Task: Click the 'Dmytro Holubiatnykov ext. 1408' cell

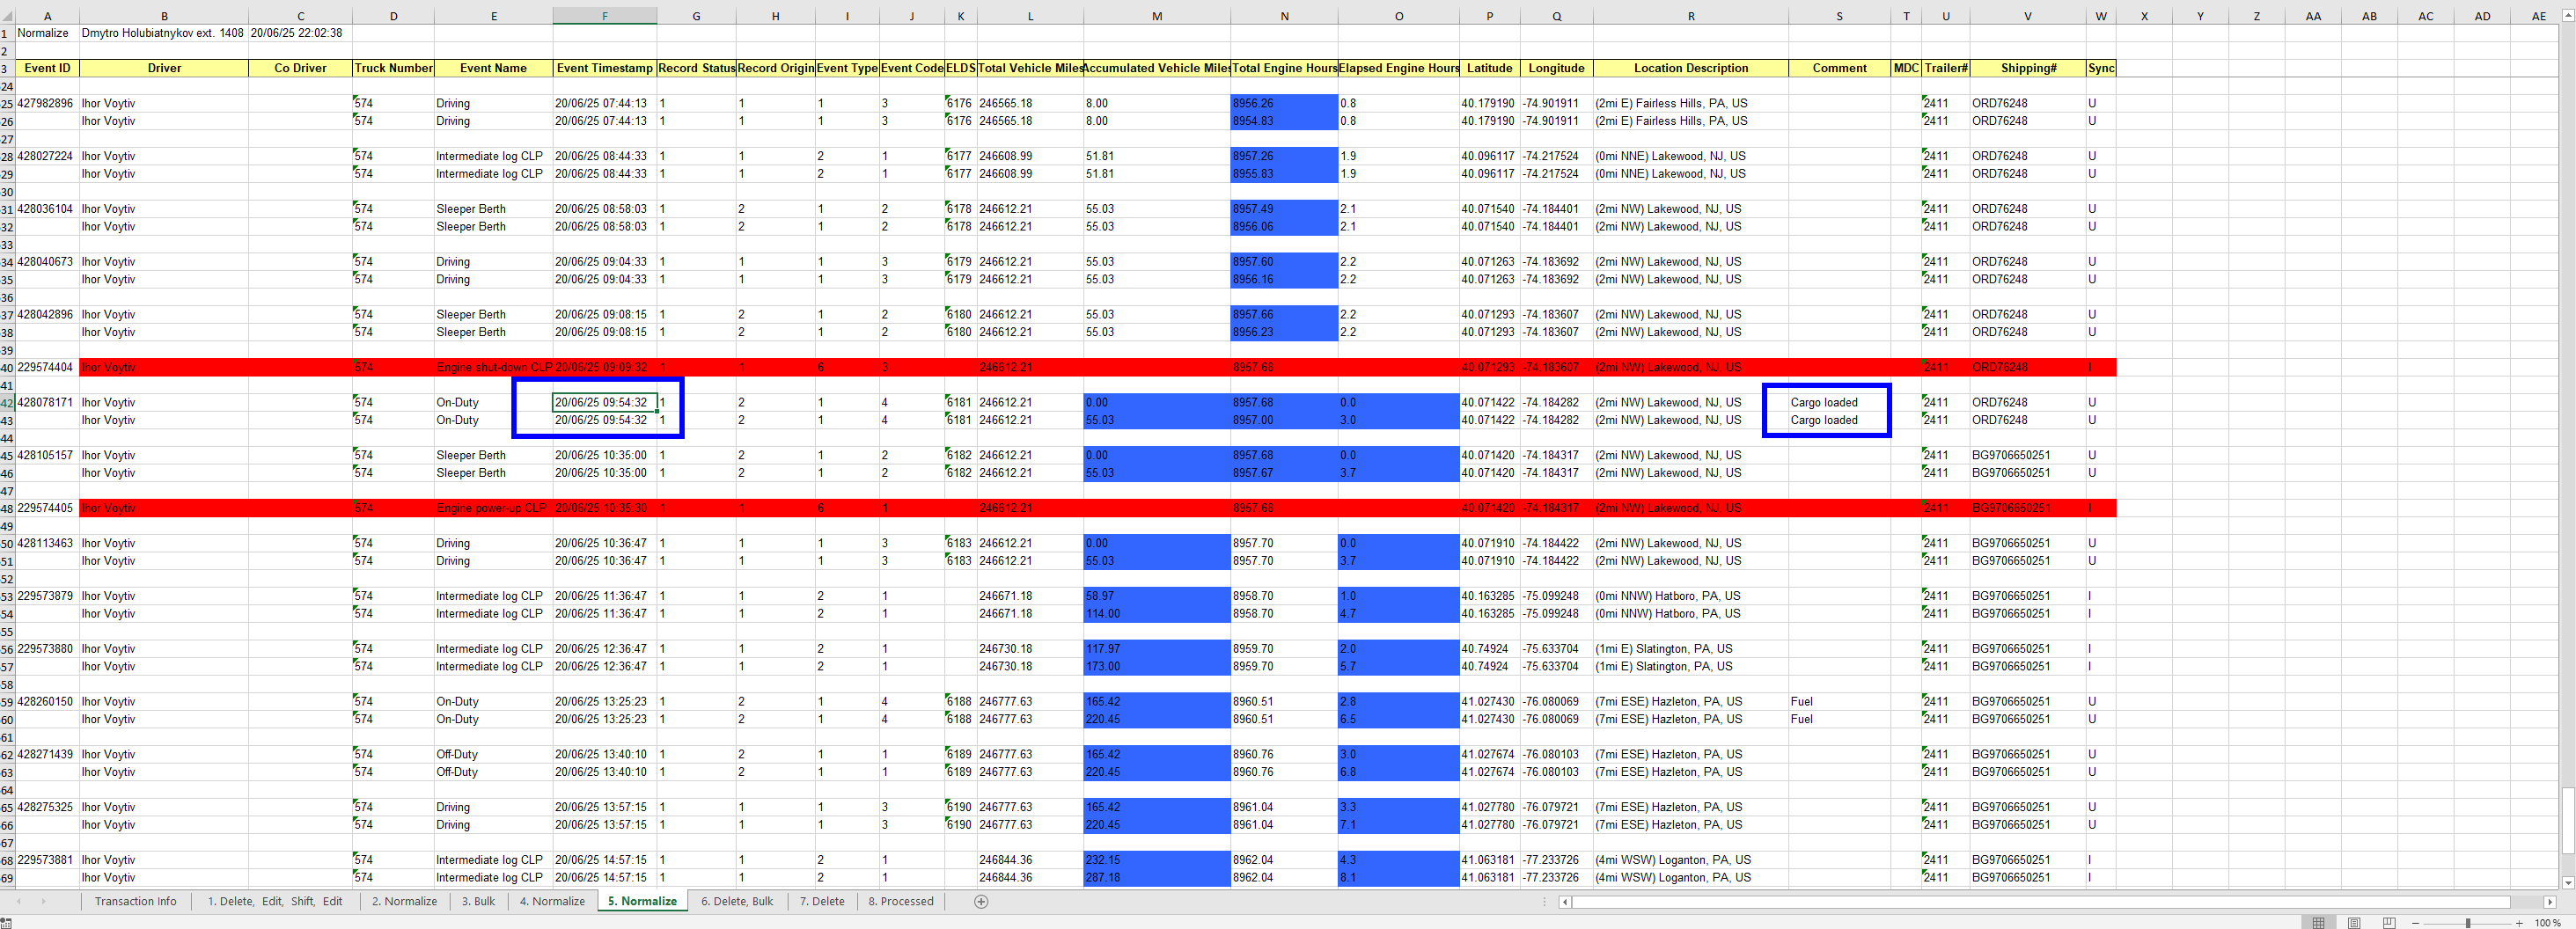Action: 164,33
